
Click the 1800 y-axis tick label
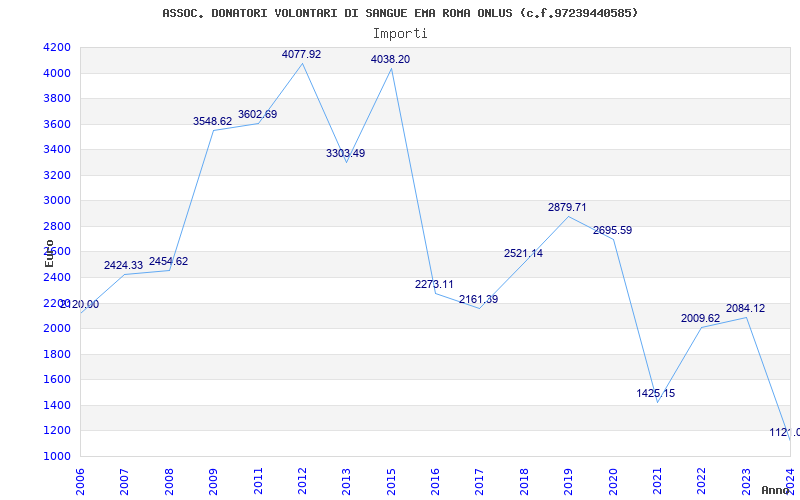[x=57, y=354]
